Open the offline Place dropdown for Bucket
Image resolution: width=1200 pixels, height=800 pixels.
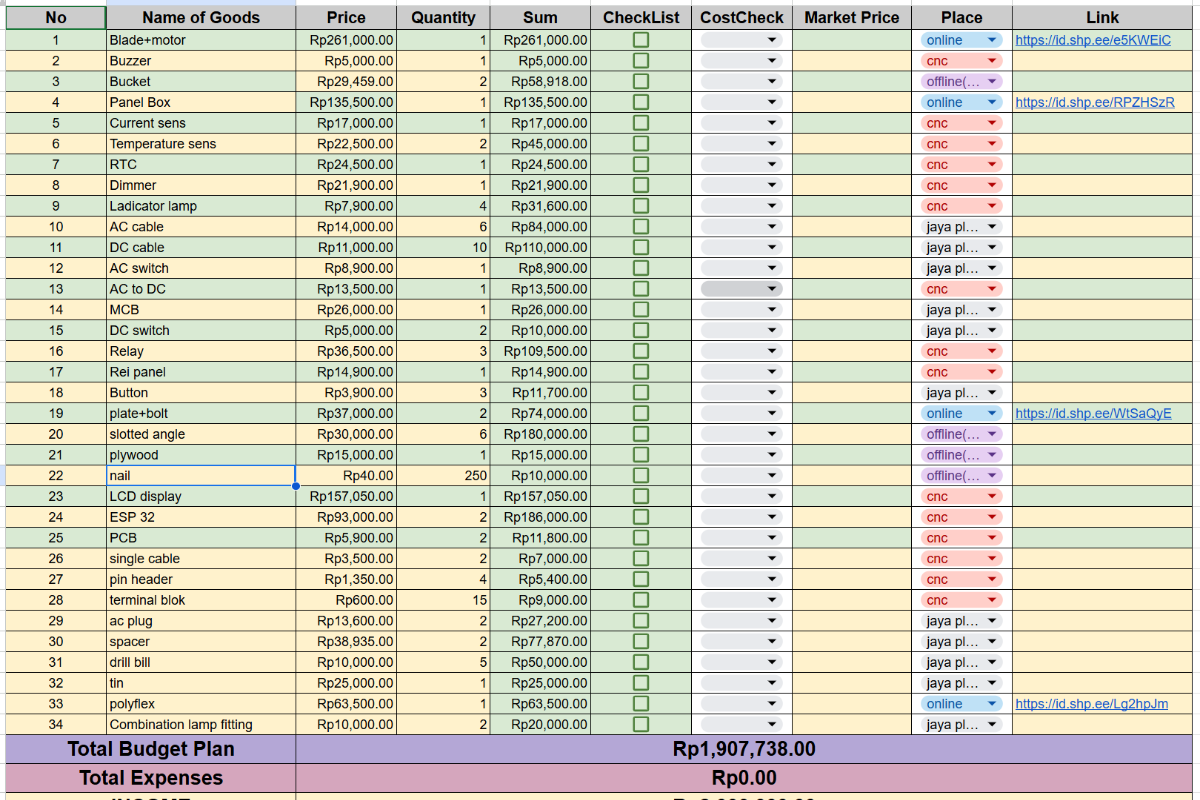click(x=961, y=81)
